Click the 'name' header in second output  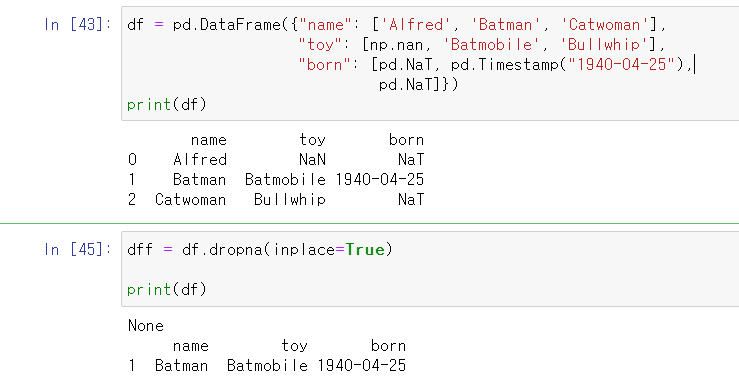(190, 346)
